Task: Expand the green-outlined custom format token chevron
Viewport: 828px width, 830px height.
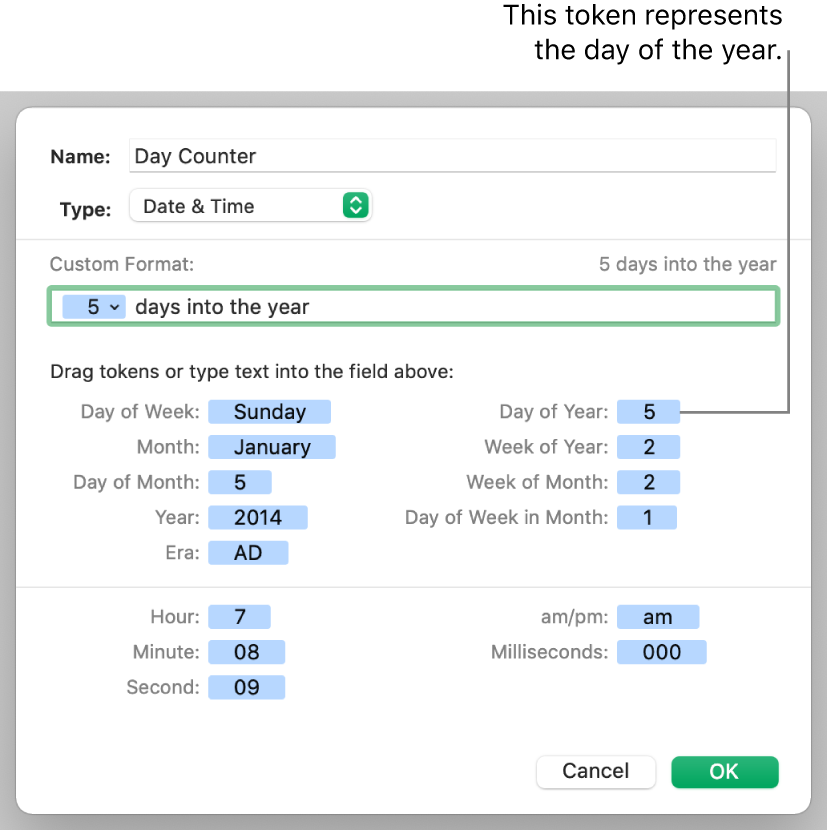Action: click(113, 307)
